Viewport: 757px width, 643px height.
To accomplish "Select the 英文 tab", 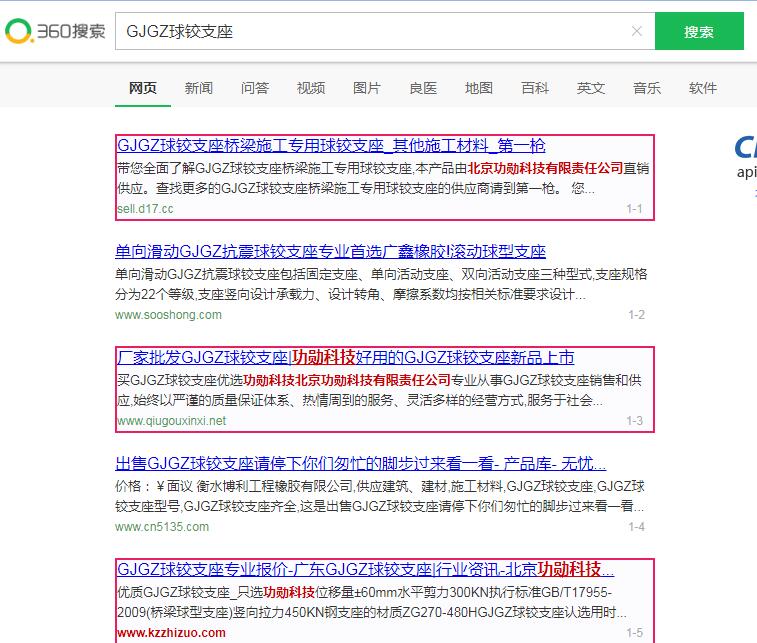I will coord(591,88).
